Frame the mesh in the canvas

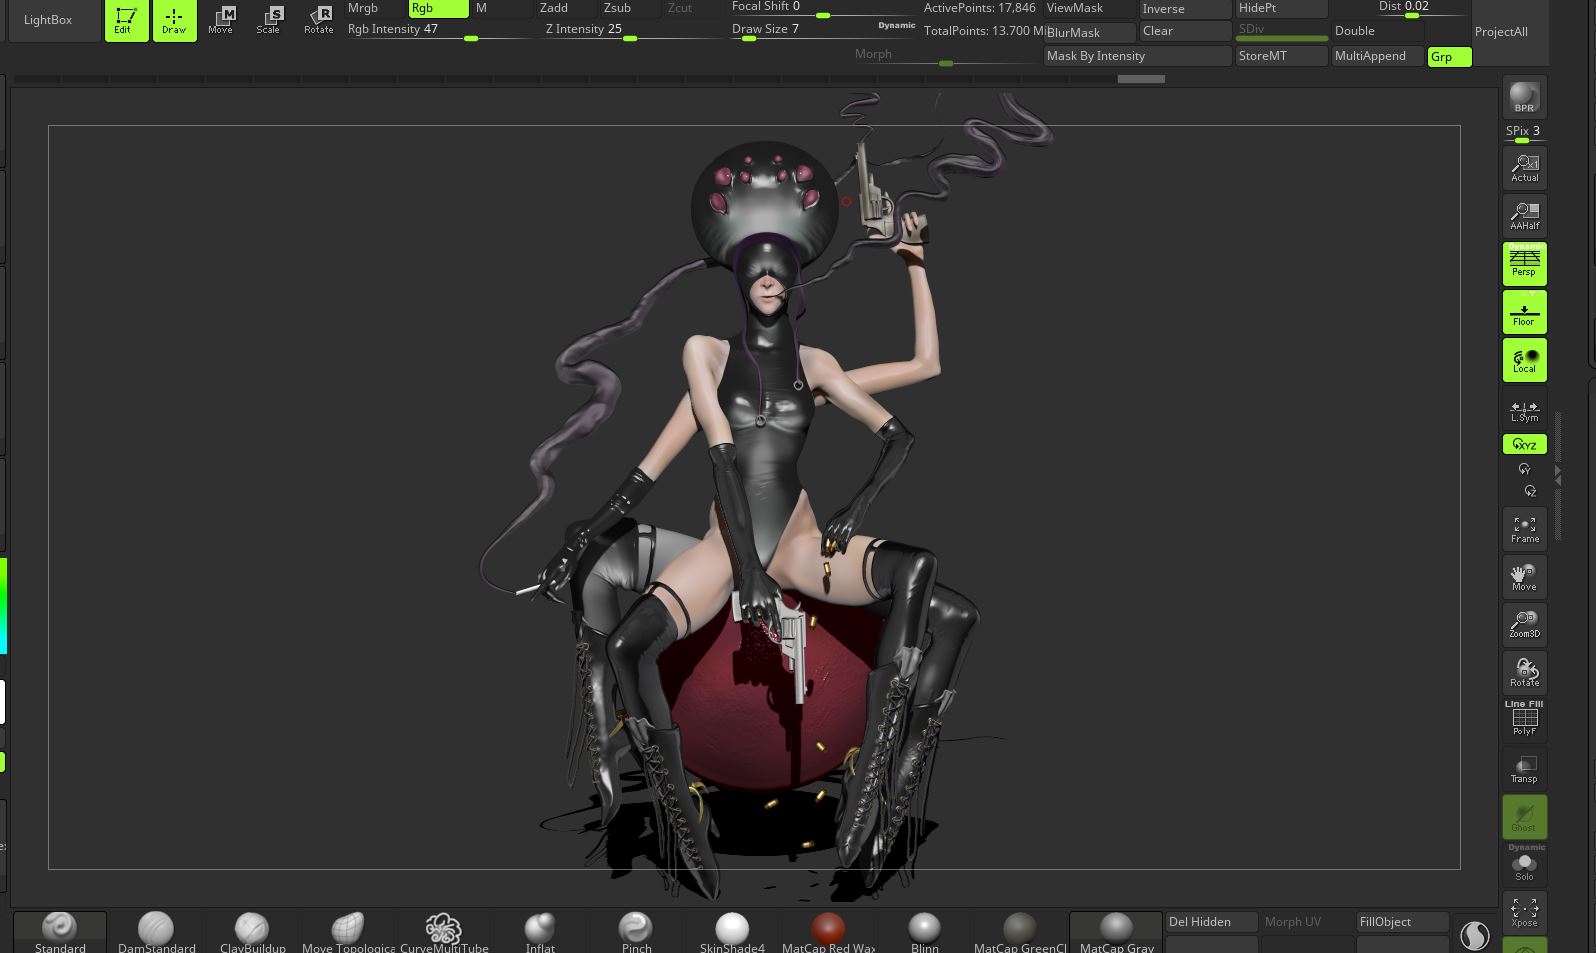coord(1524,529)
